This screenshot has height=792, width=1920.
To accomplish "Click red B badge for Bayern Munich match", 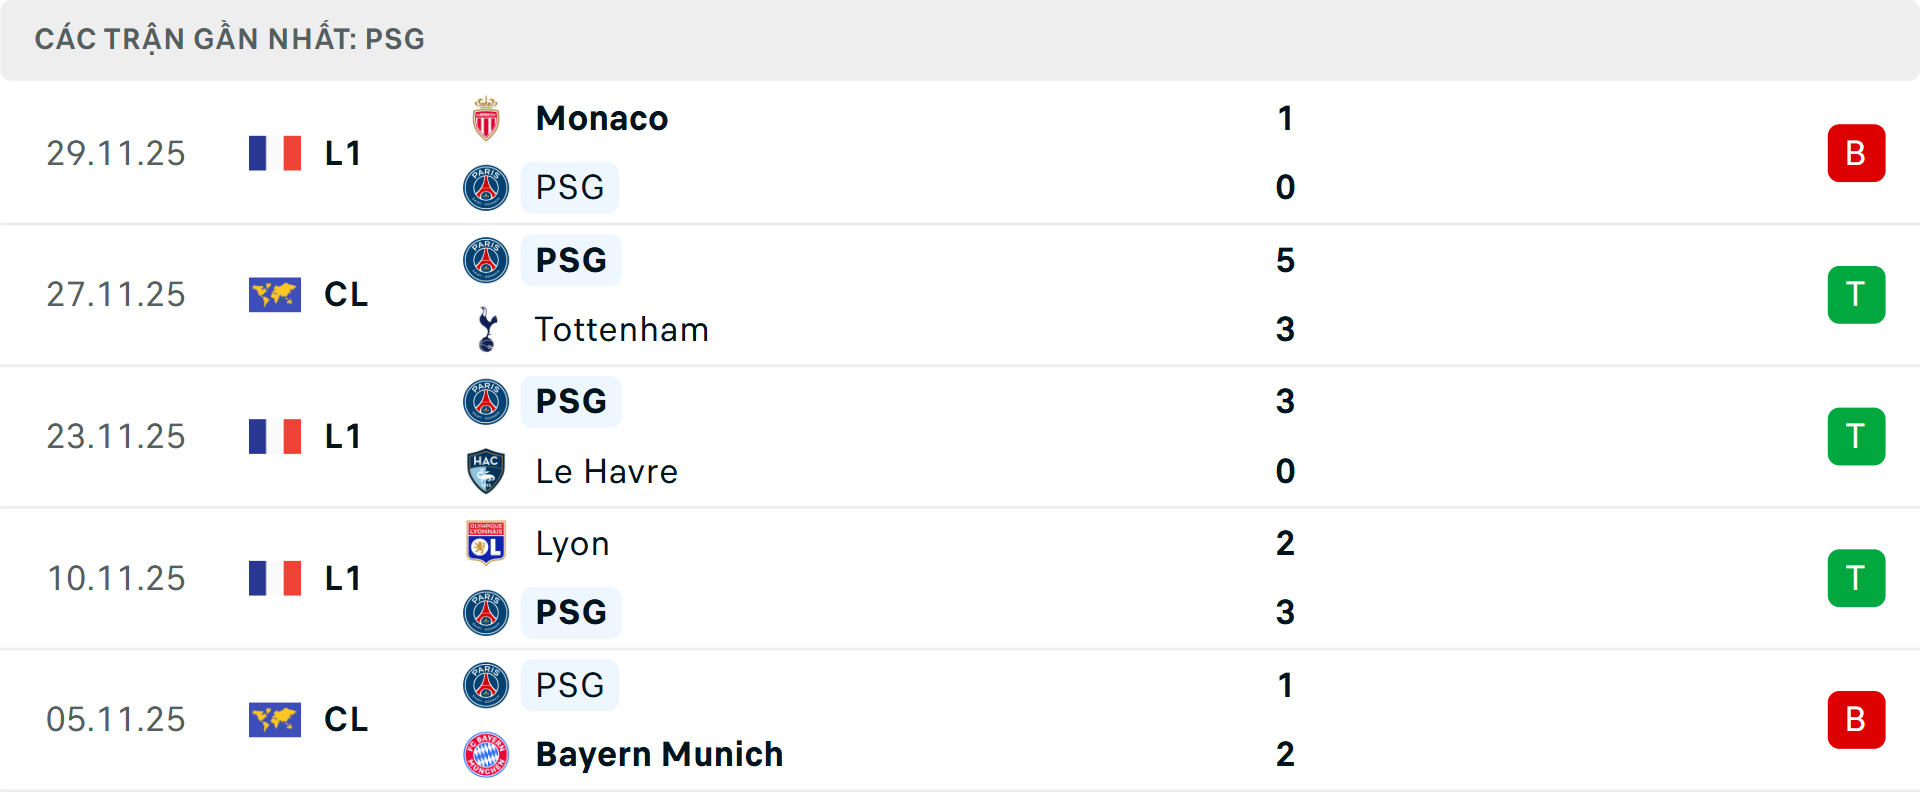I will pyautogui.click(x=1856, y=720).
